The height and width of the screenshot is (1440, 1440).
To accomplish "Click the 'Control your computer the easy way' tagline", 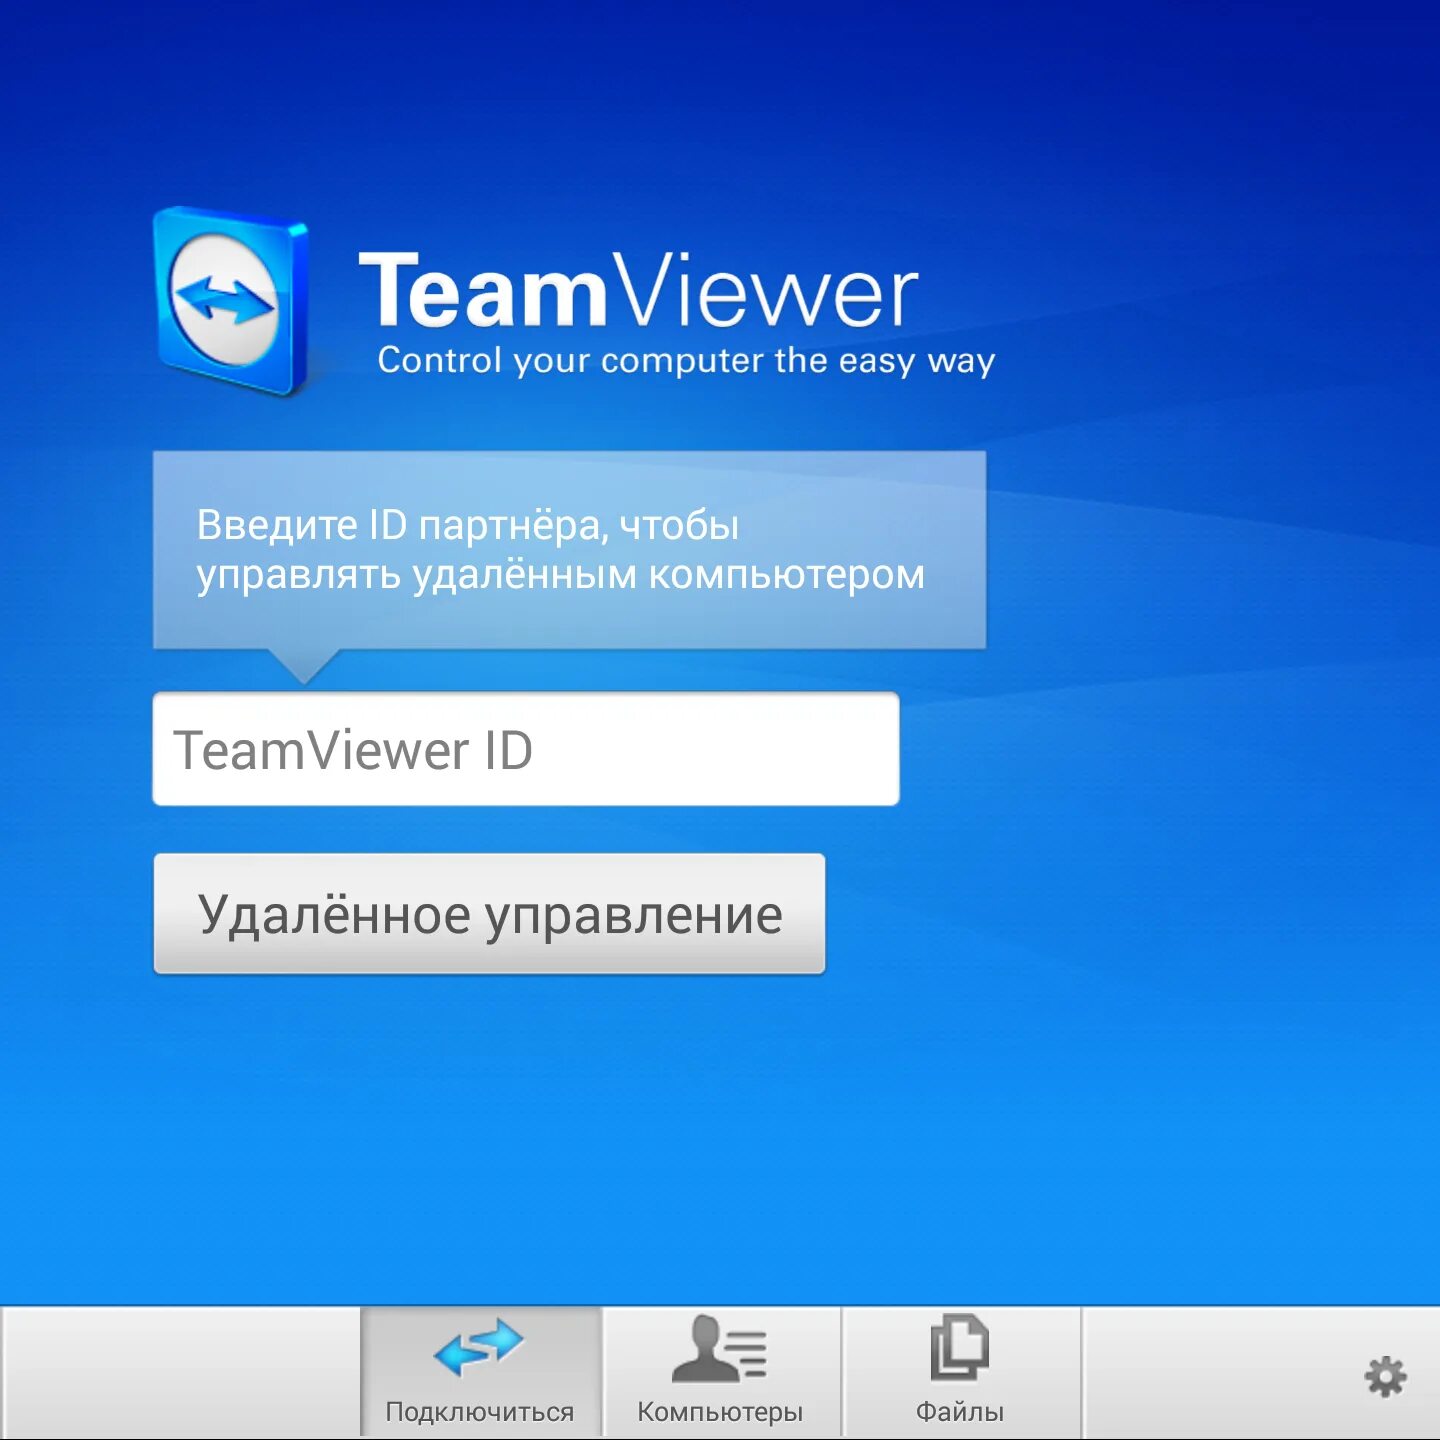I will (686, 361).
